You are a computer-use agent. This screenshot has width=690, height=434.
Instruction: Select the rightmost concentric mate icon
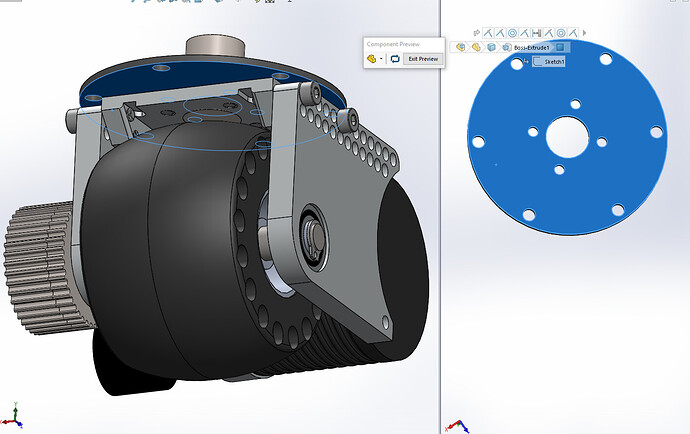point(561,33)
